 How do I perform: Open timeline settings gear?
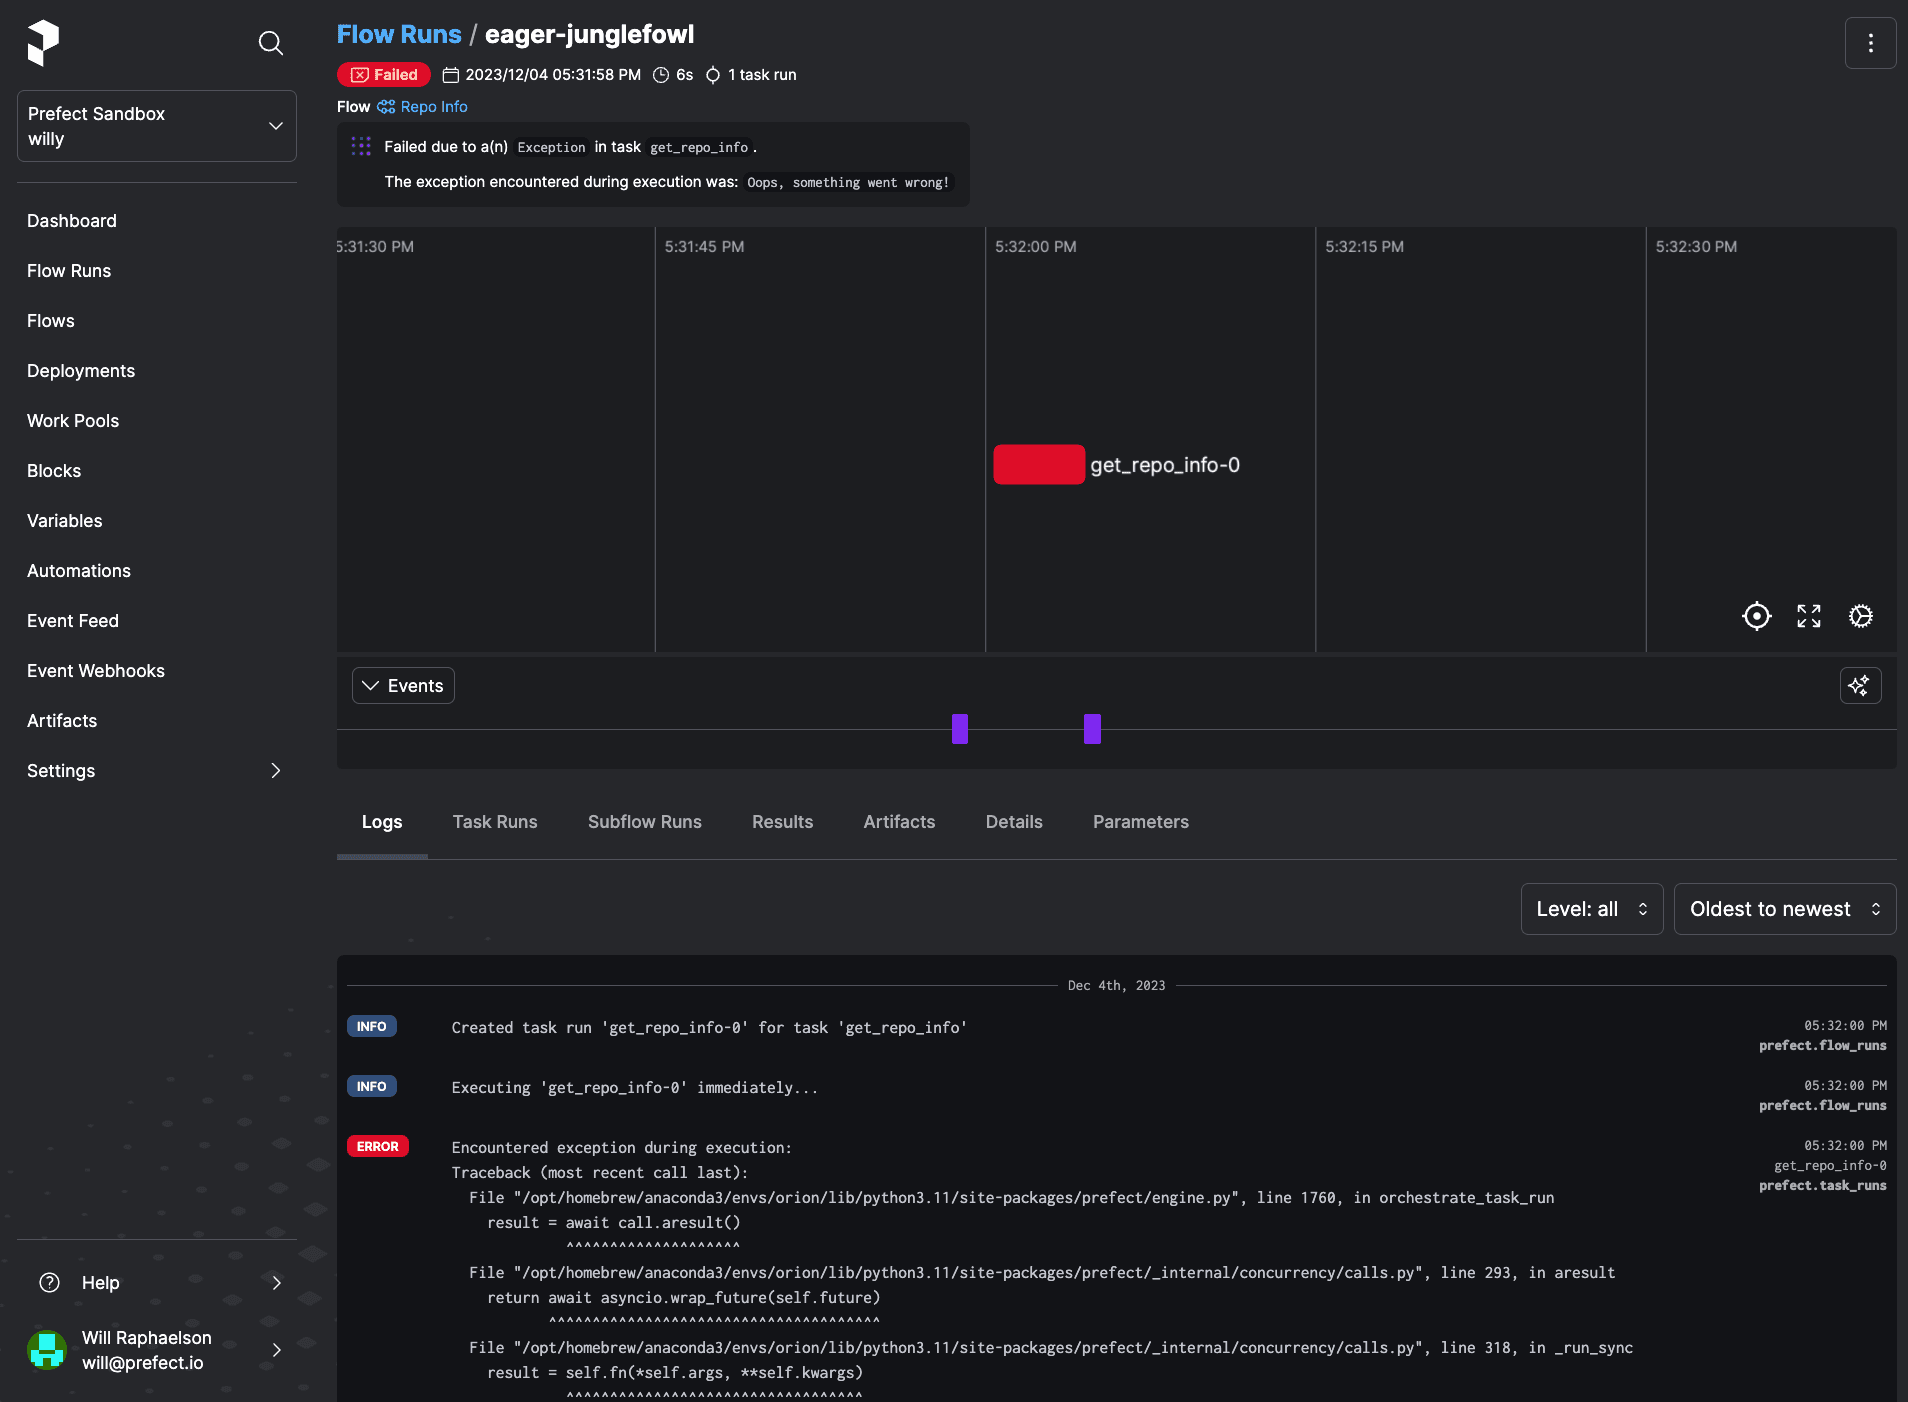(1860, 616)
